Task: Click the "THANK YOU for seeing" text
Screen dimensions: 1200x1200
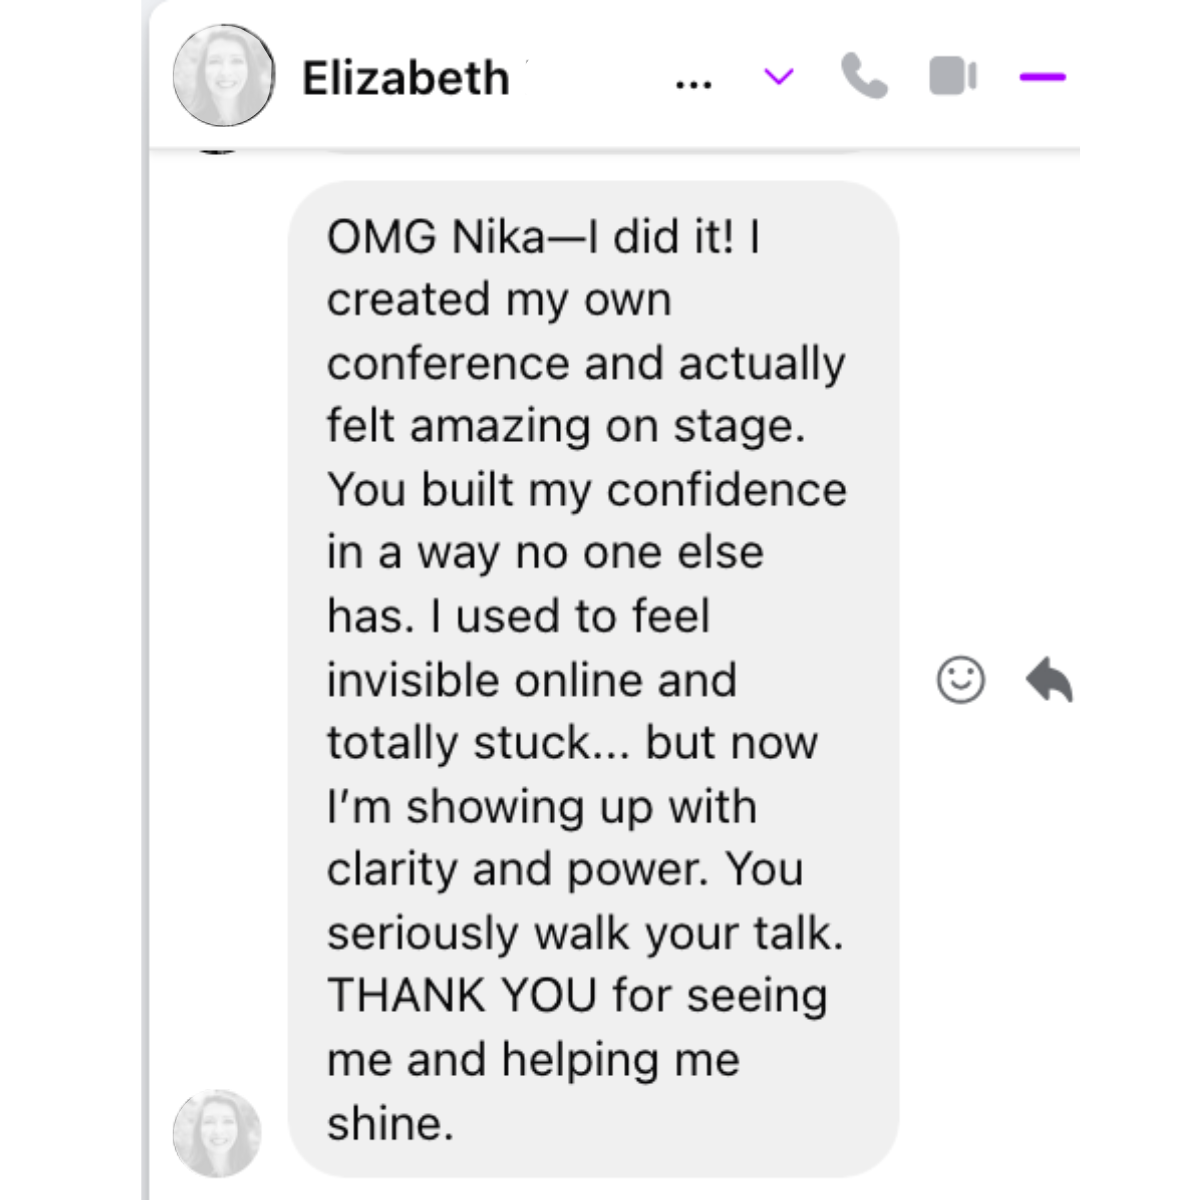Action: [577, 996]
